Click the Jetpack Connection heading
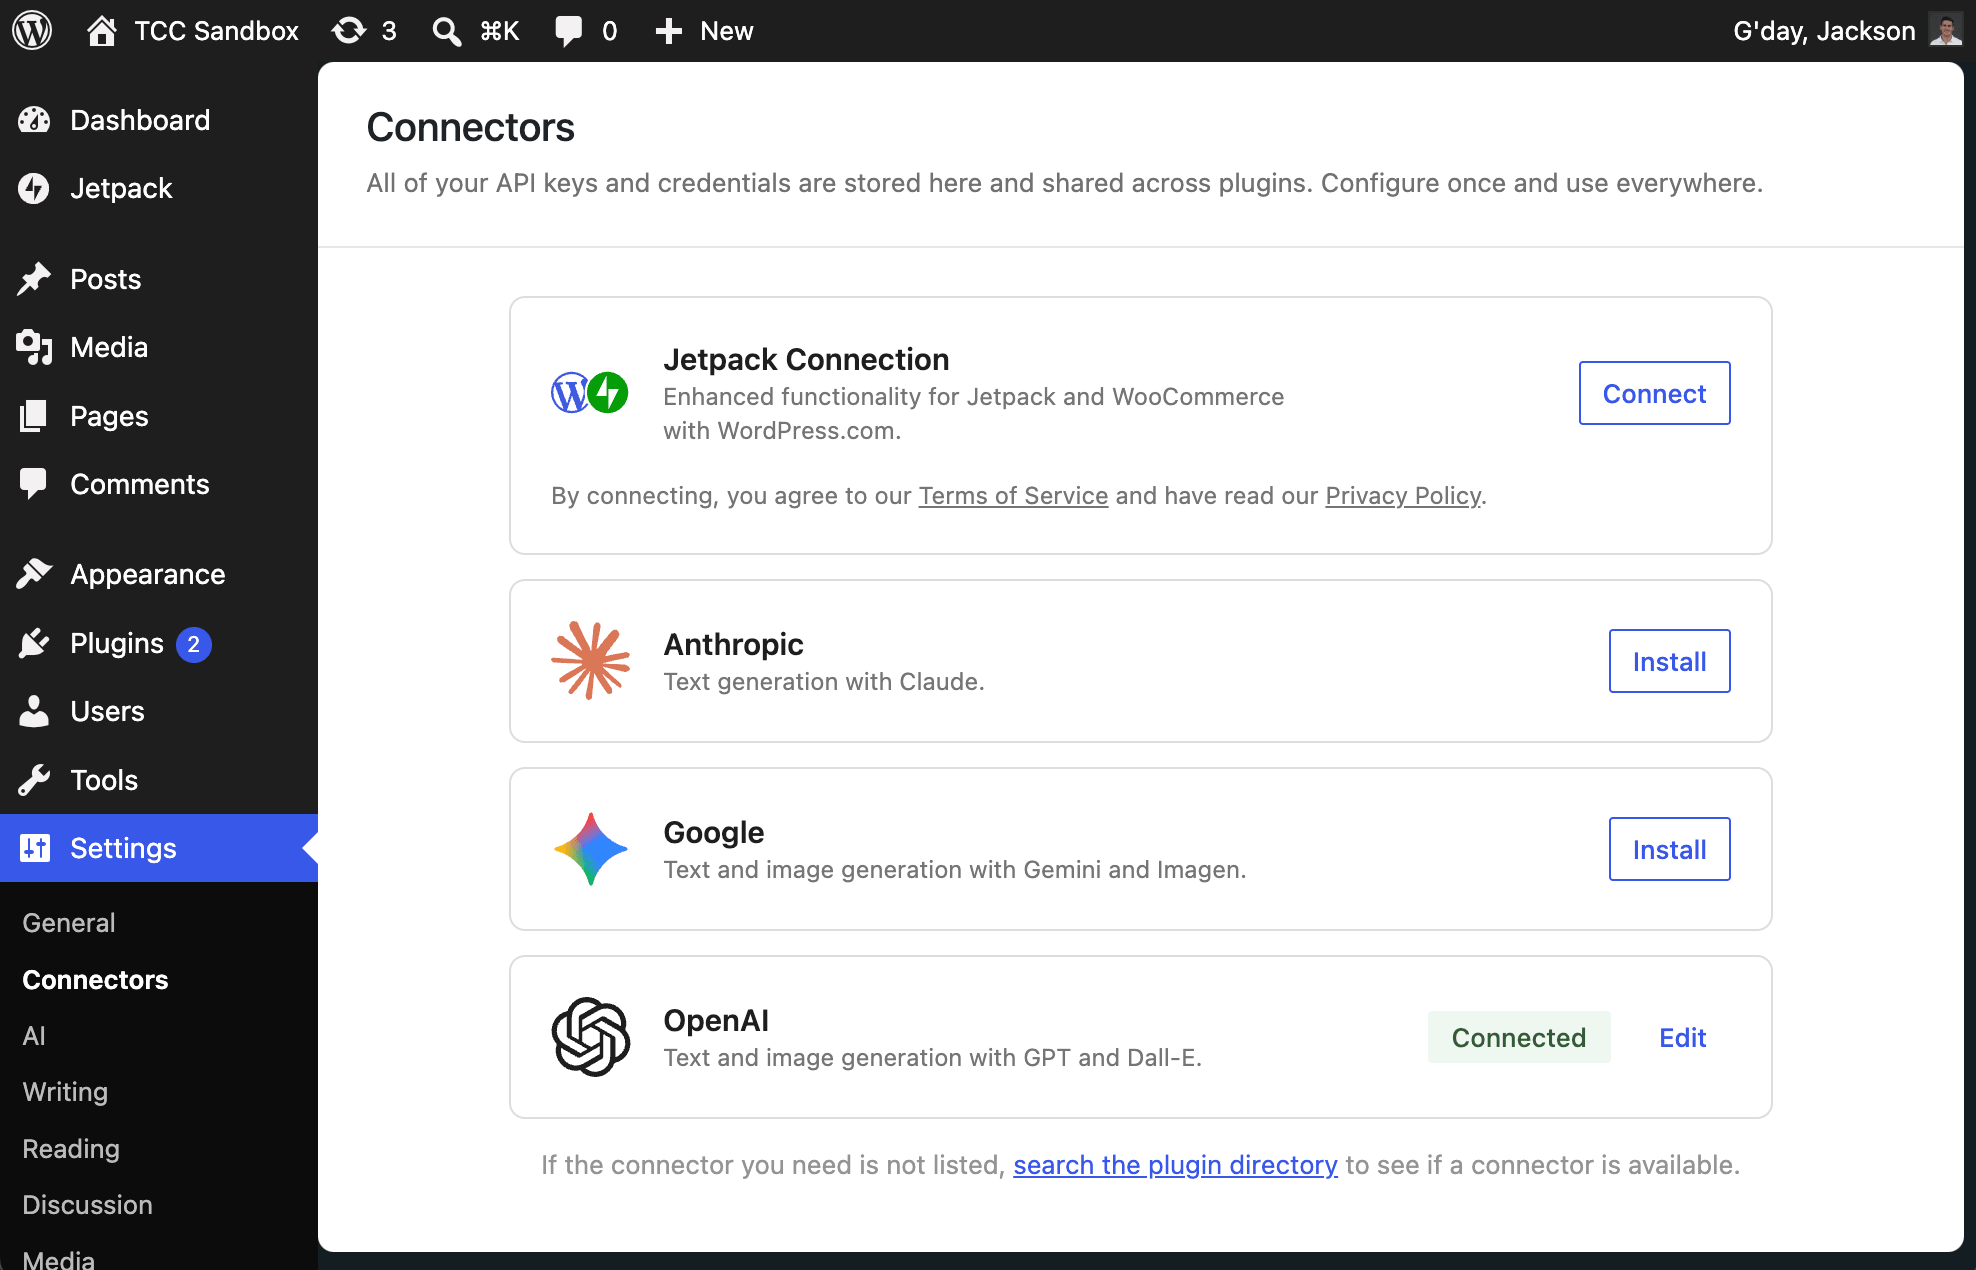This screenshot has width=1976, height=1270. point(806,359)
